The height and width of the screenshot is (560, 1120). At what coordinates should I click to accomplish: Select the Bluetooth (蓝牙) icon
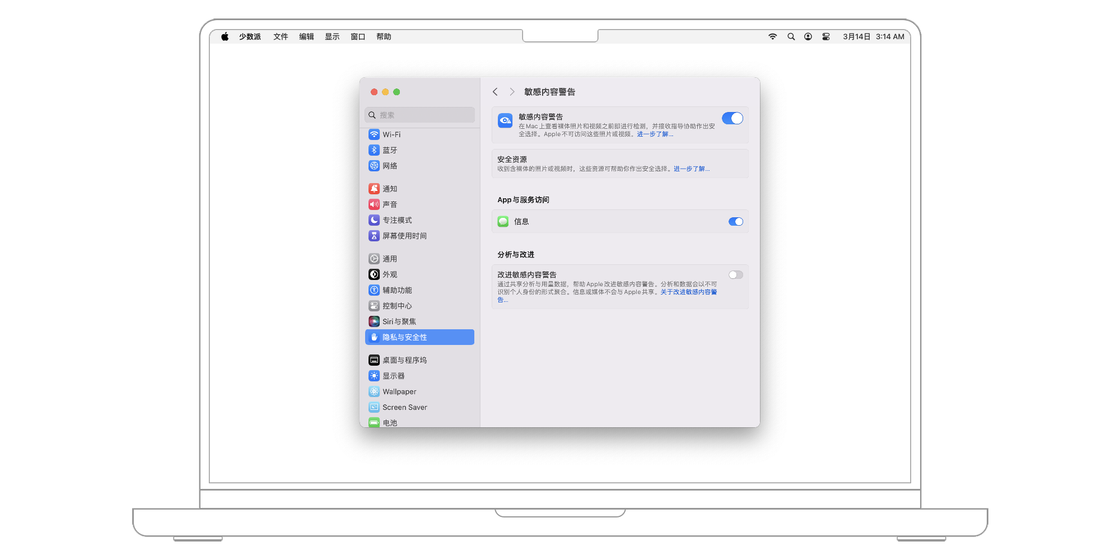coord(374,150)
